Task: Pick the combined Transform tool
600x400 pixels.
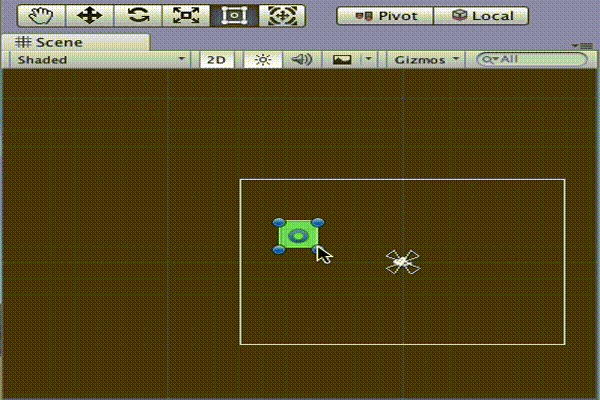Action: click(x=283, y=15)
